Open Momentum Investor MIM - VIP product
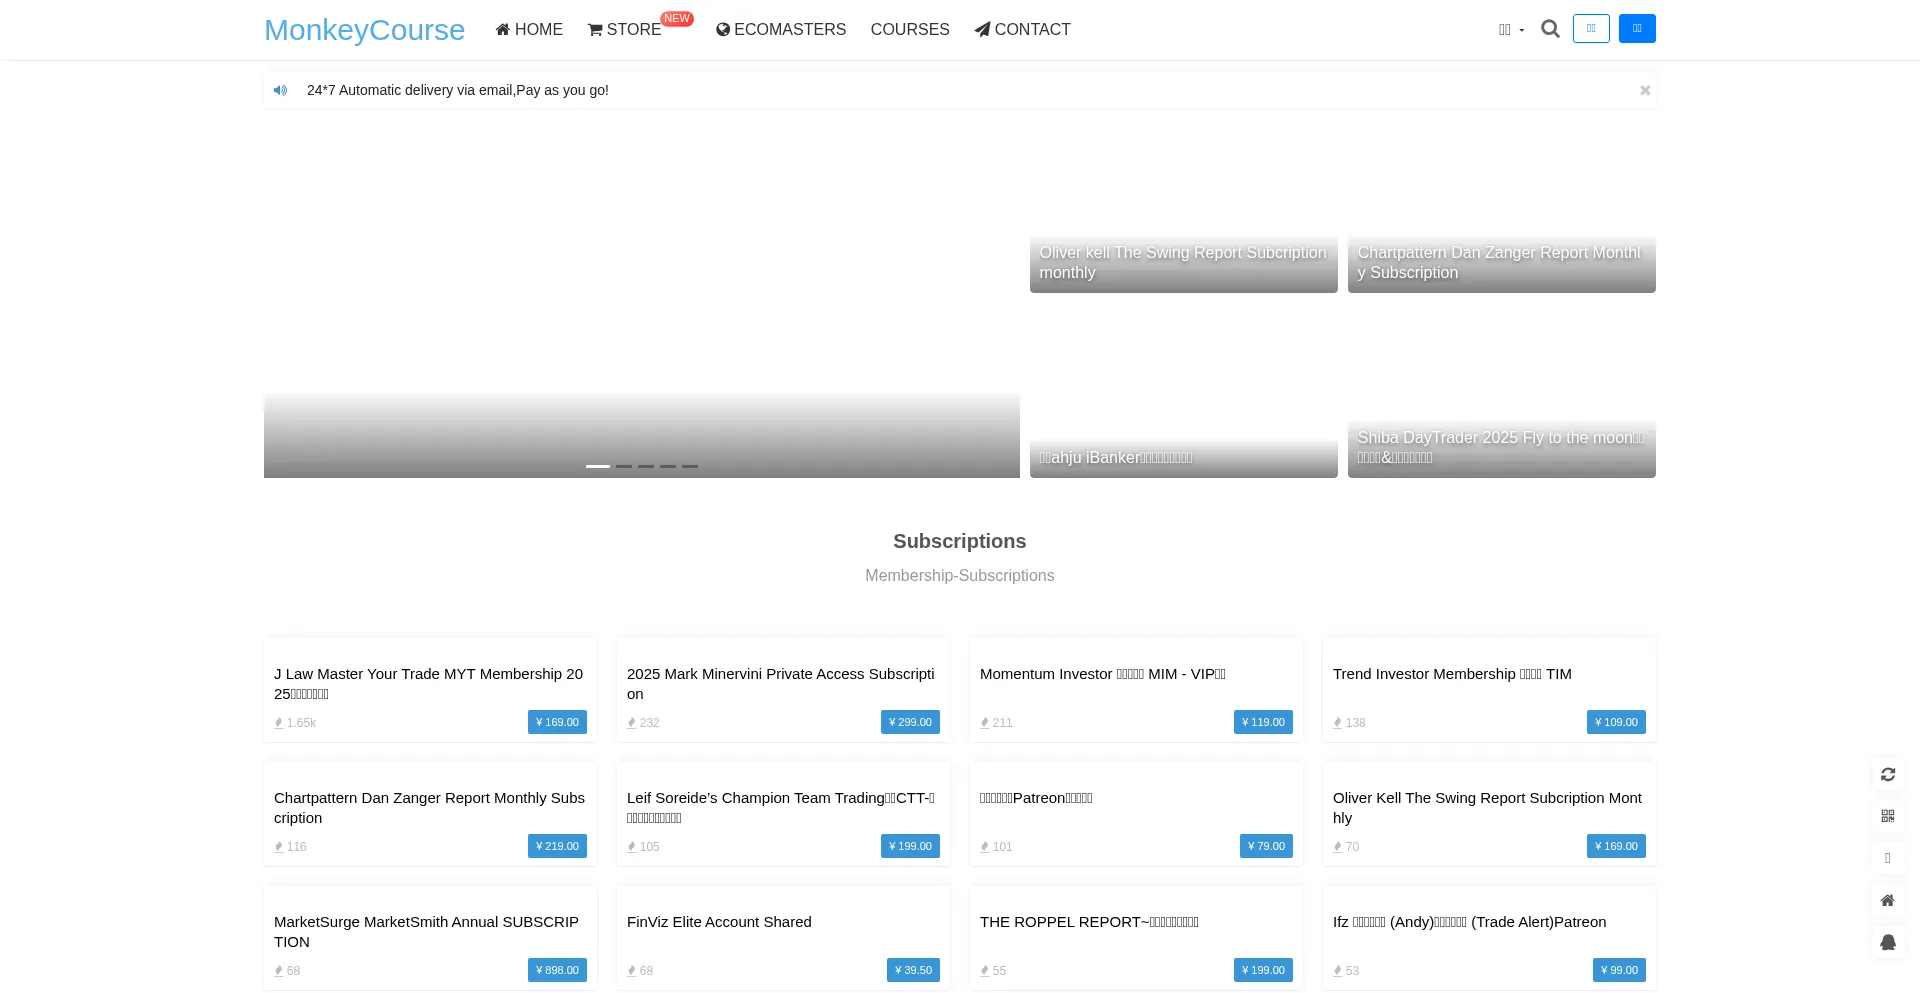 coord(1103,674)
